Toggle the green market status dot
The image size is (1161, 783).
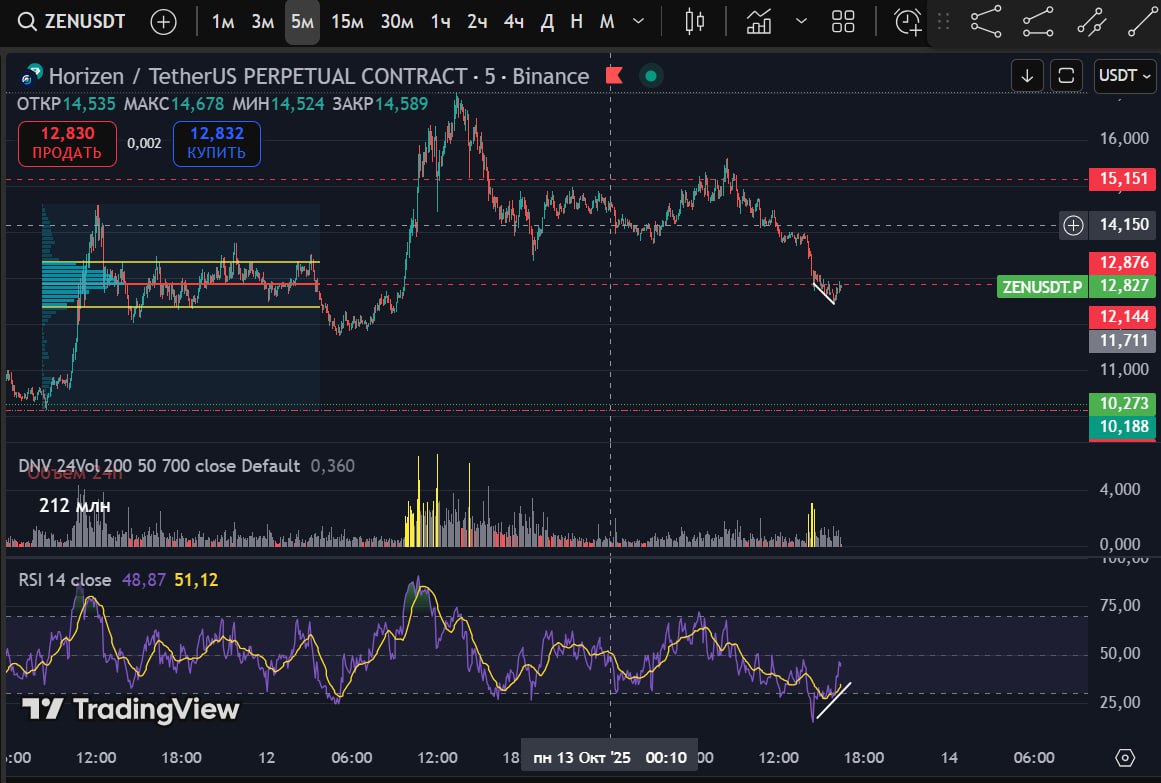tap(651, 76)
